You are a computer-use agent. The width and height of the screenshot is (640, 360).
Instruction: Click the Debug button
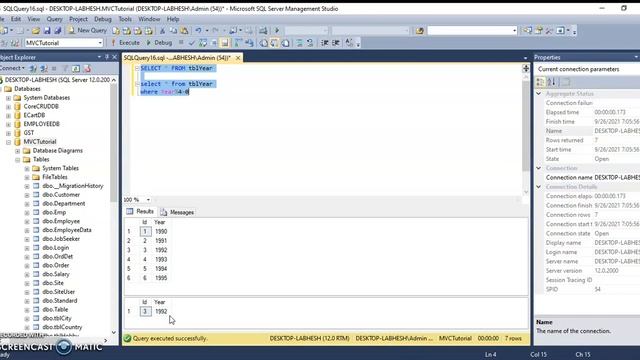(159, 42)
